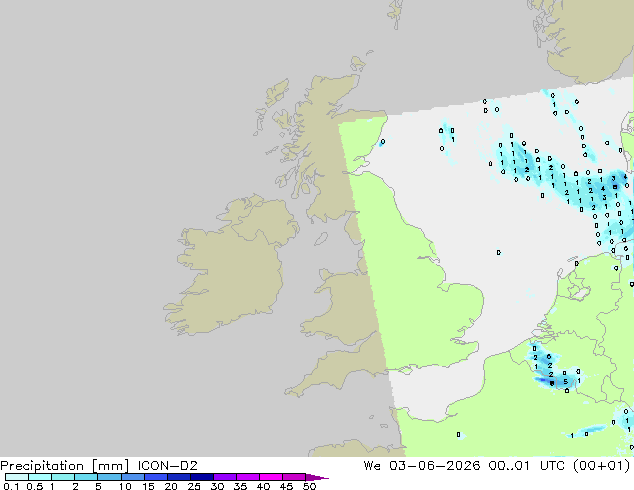Click the 0.1 to 0.5 mm legend swatch
This screenshot has height=490, width=634.
[x=17, y=477]
